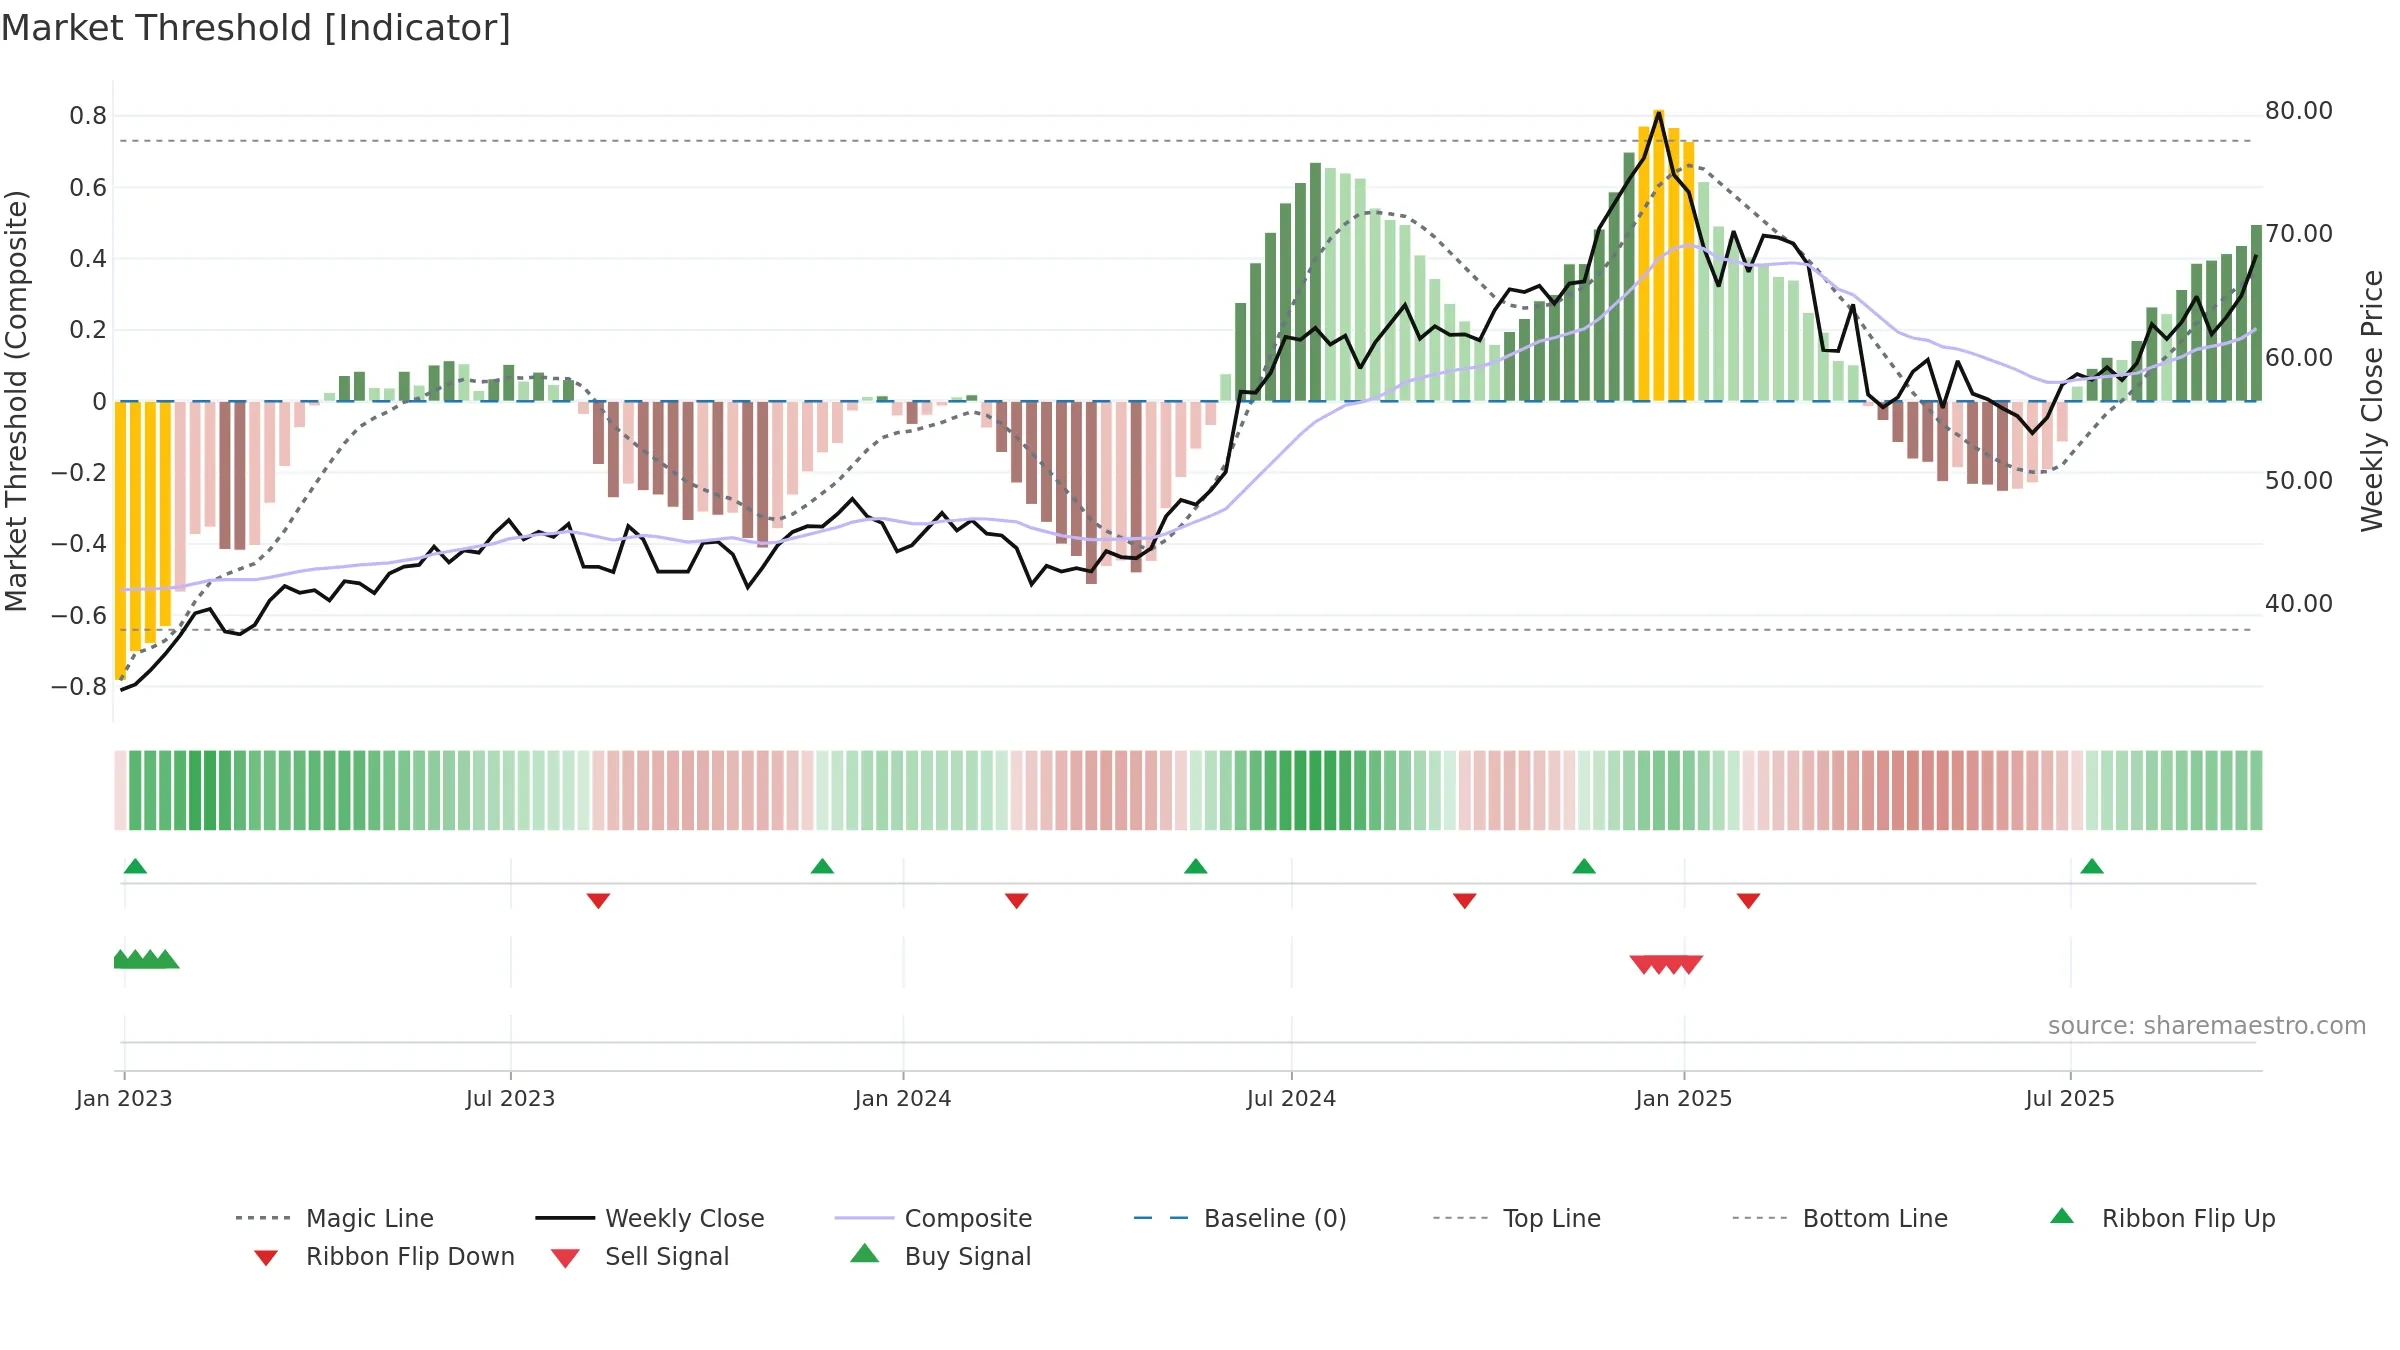The height and width of the screenshot is (1350, 2400).
Task: Click the Market Threshold (Composite) axis title
Action: click(x=16, y=400)
